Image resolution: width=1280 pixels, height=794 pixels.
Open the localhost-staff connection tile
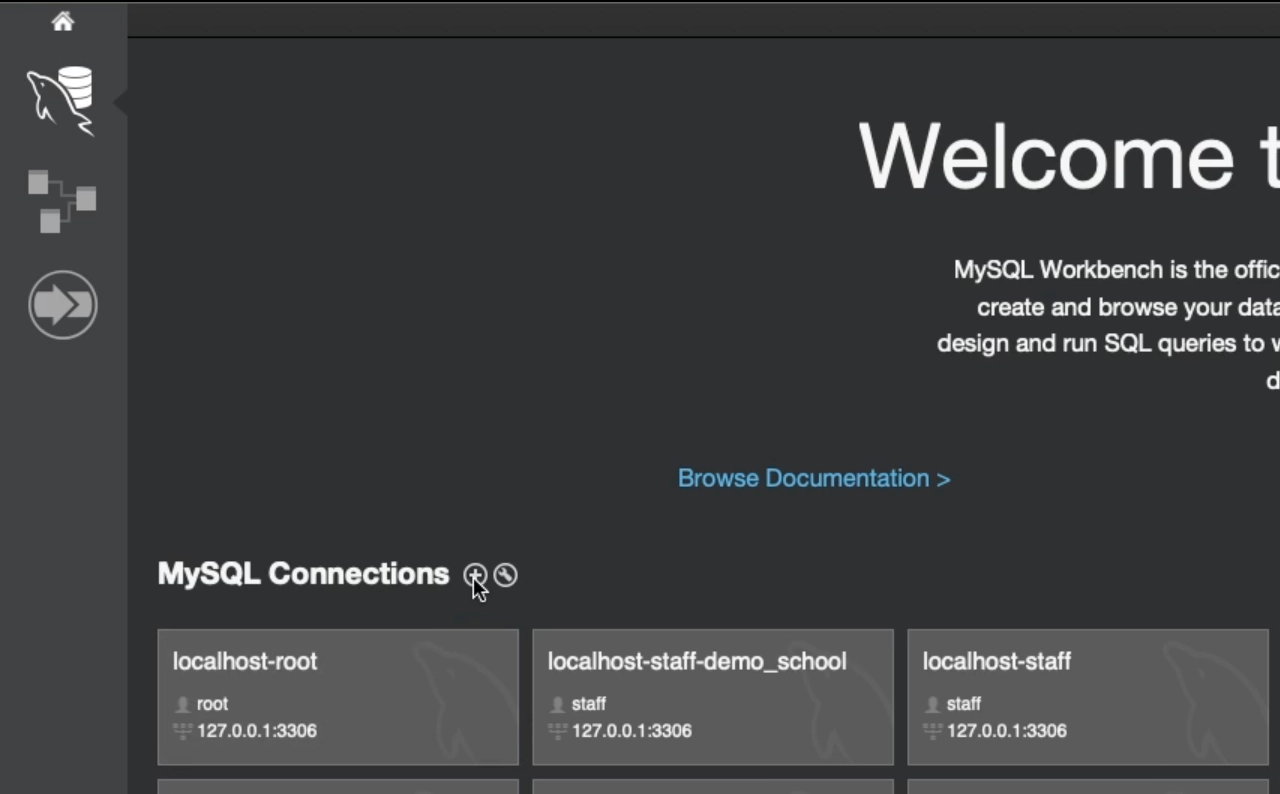pos(1088,697)
